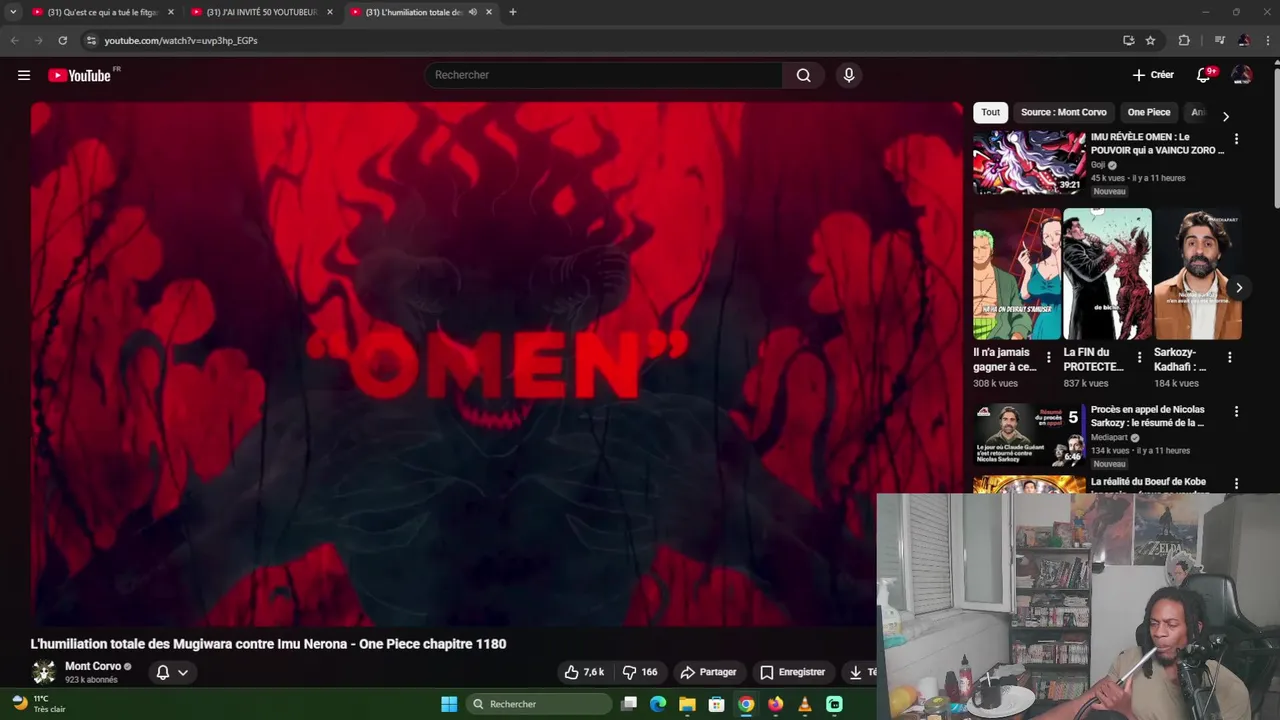Show more filter chips with the arrow

(x=1226, y=116)
